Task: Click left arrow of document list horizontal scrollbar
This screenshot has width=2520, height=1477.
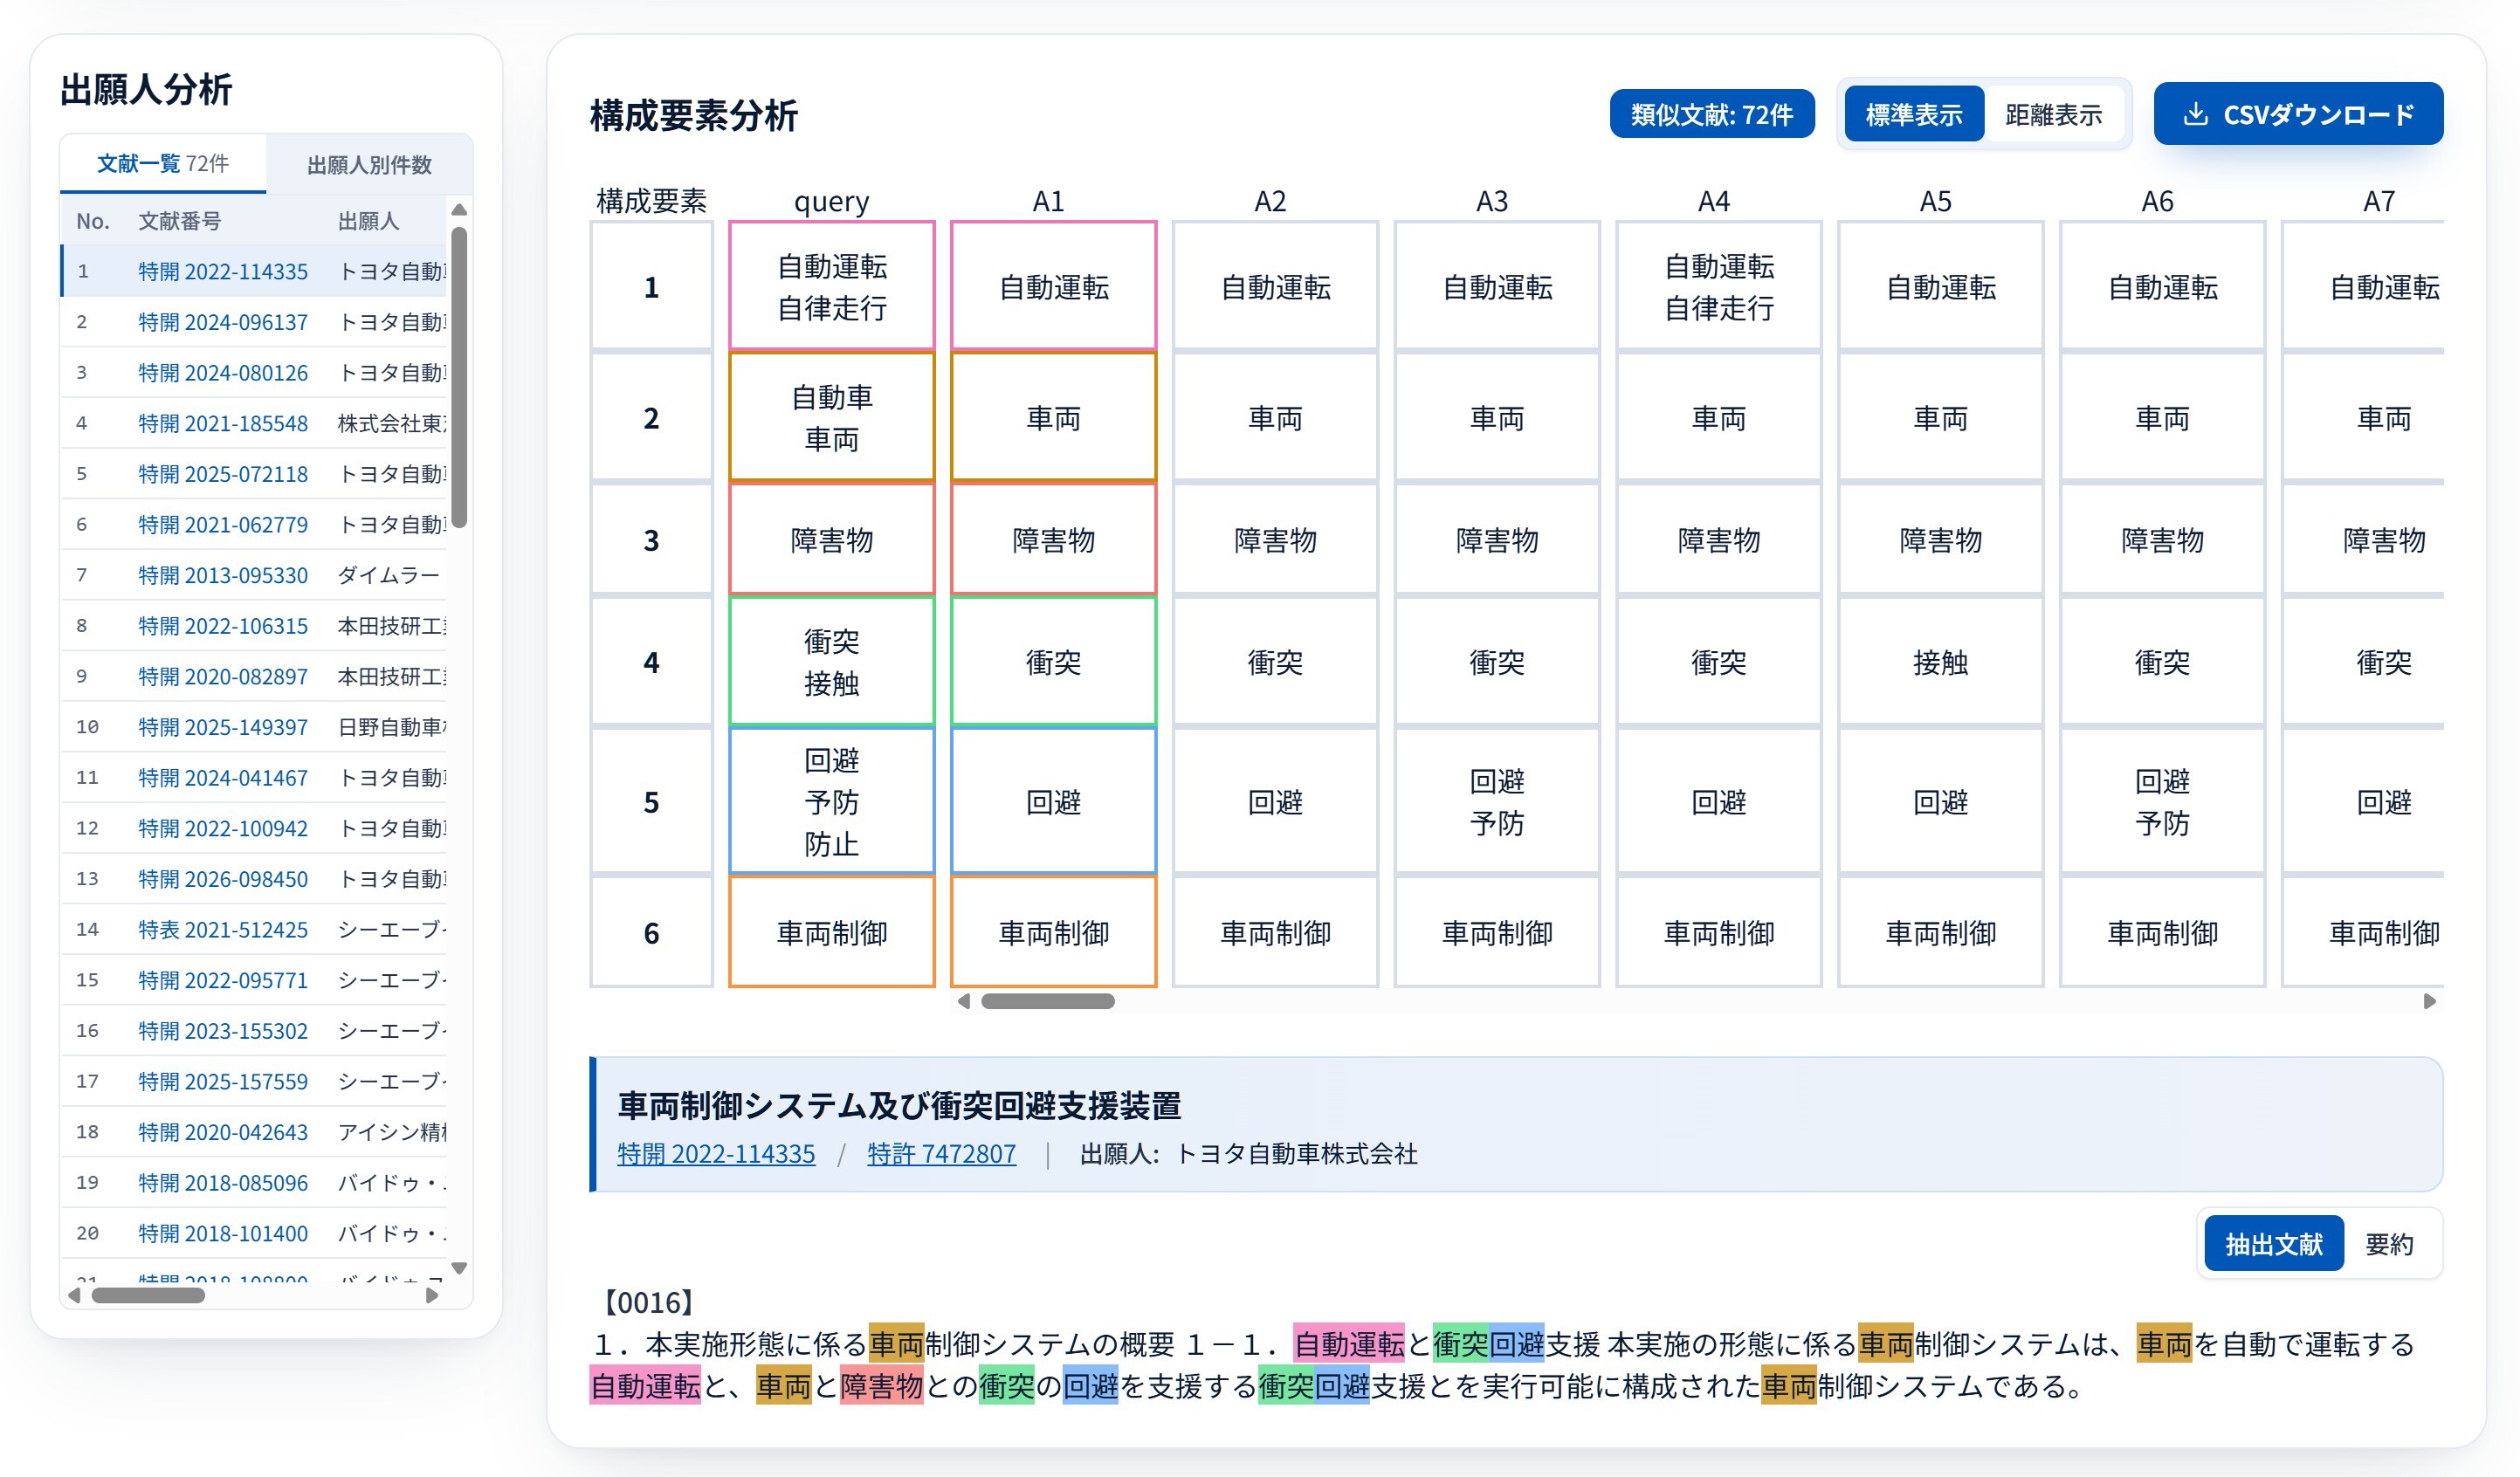Action: tap(74, 1295)
